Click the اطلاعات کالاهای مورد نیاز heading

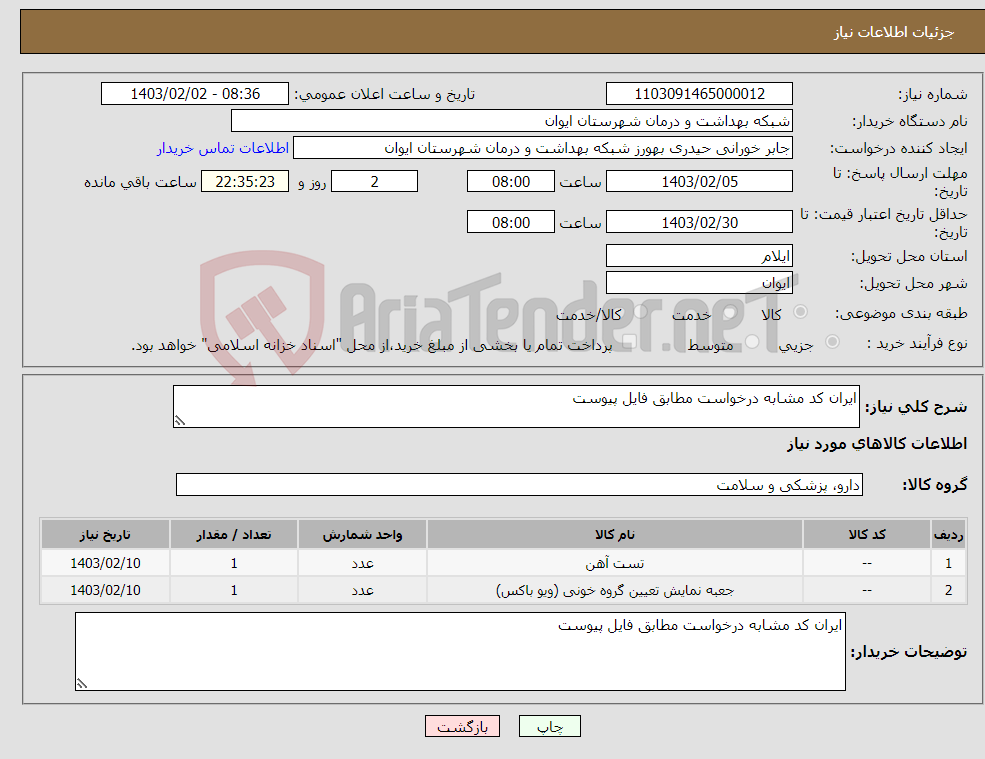[877, 444]
